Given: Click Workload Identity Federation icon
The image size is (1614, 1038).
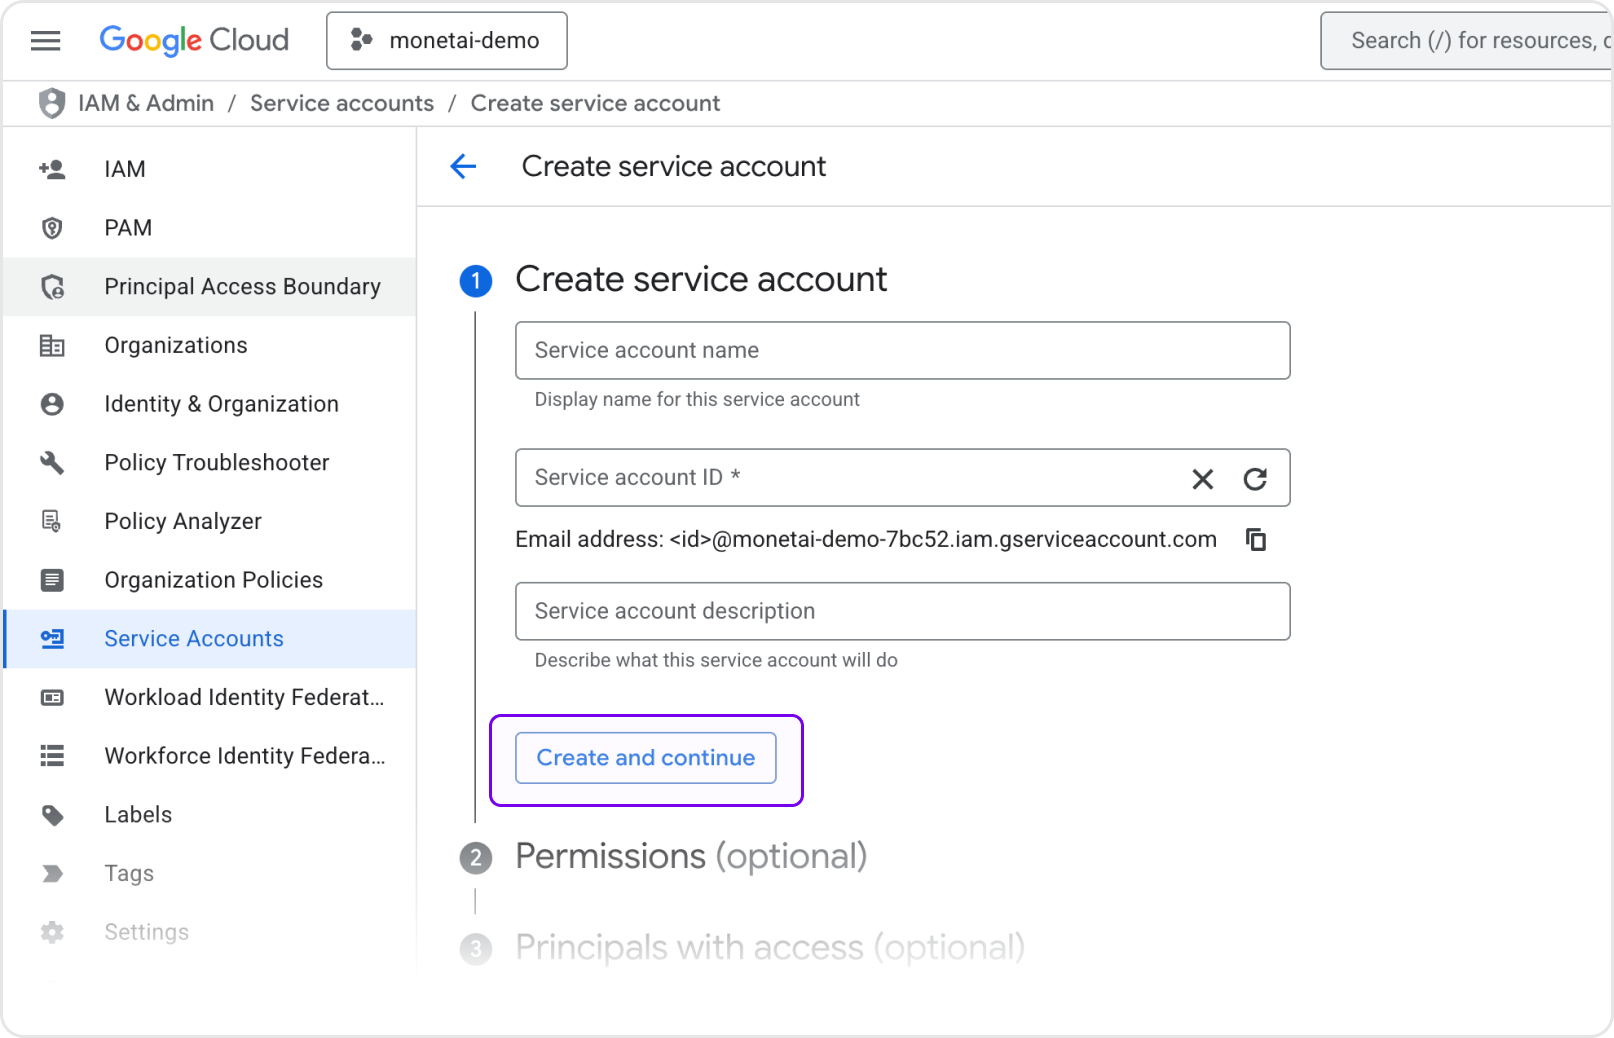Looking at the screenshot, I should [52, 698].
